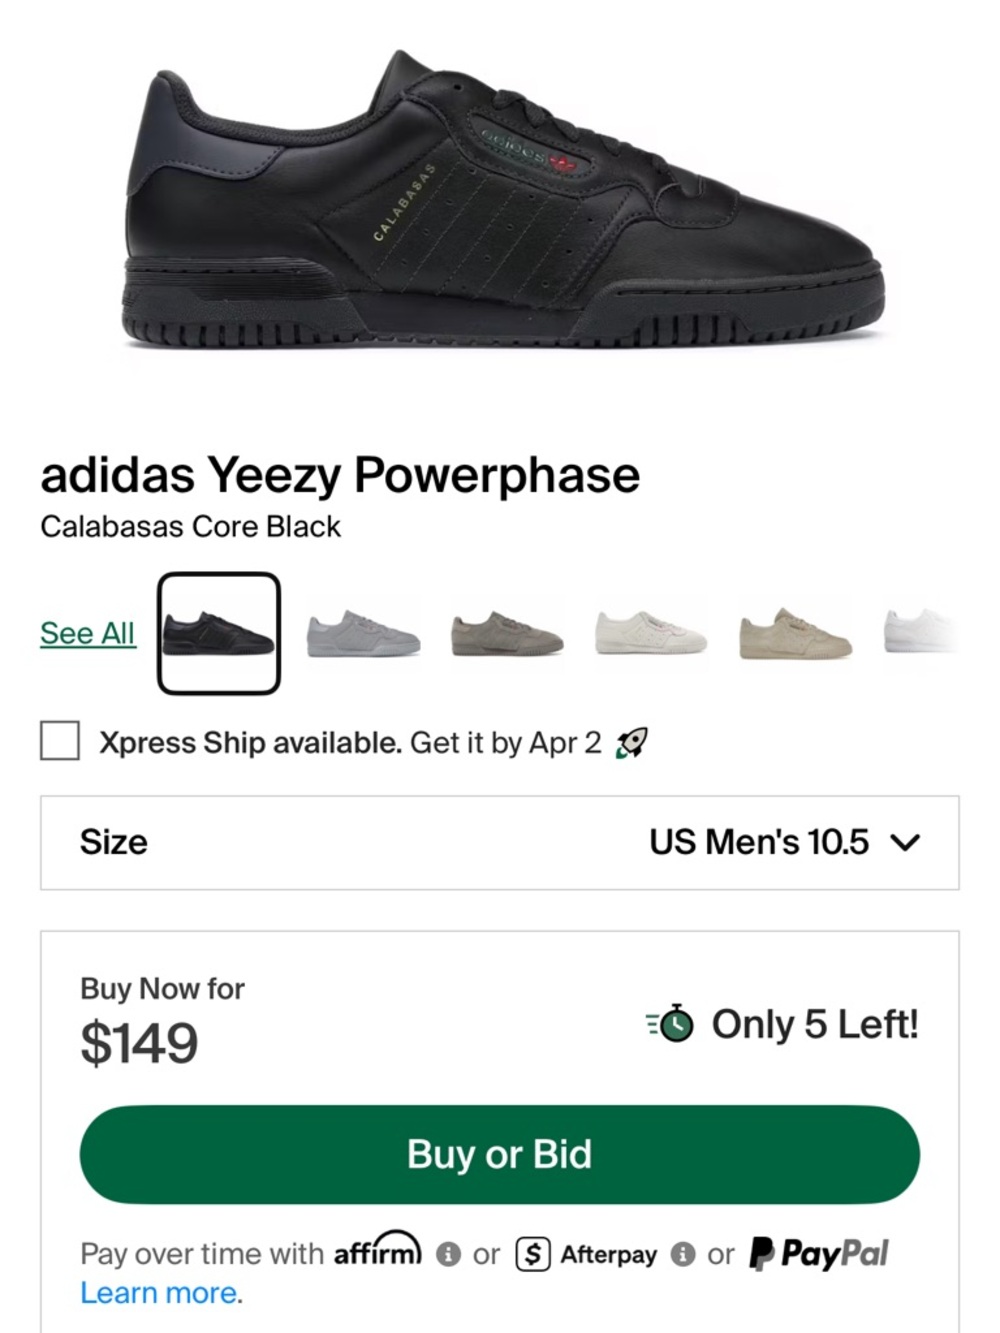Click the stopwatch icon beside Only 5 Left
Screen dimensions: 1000x1333
click(x=676, y=1025)
